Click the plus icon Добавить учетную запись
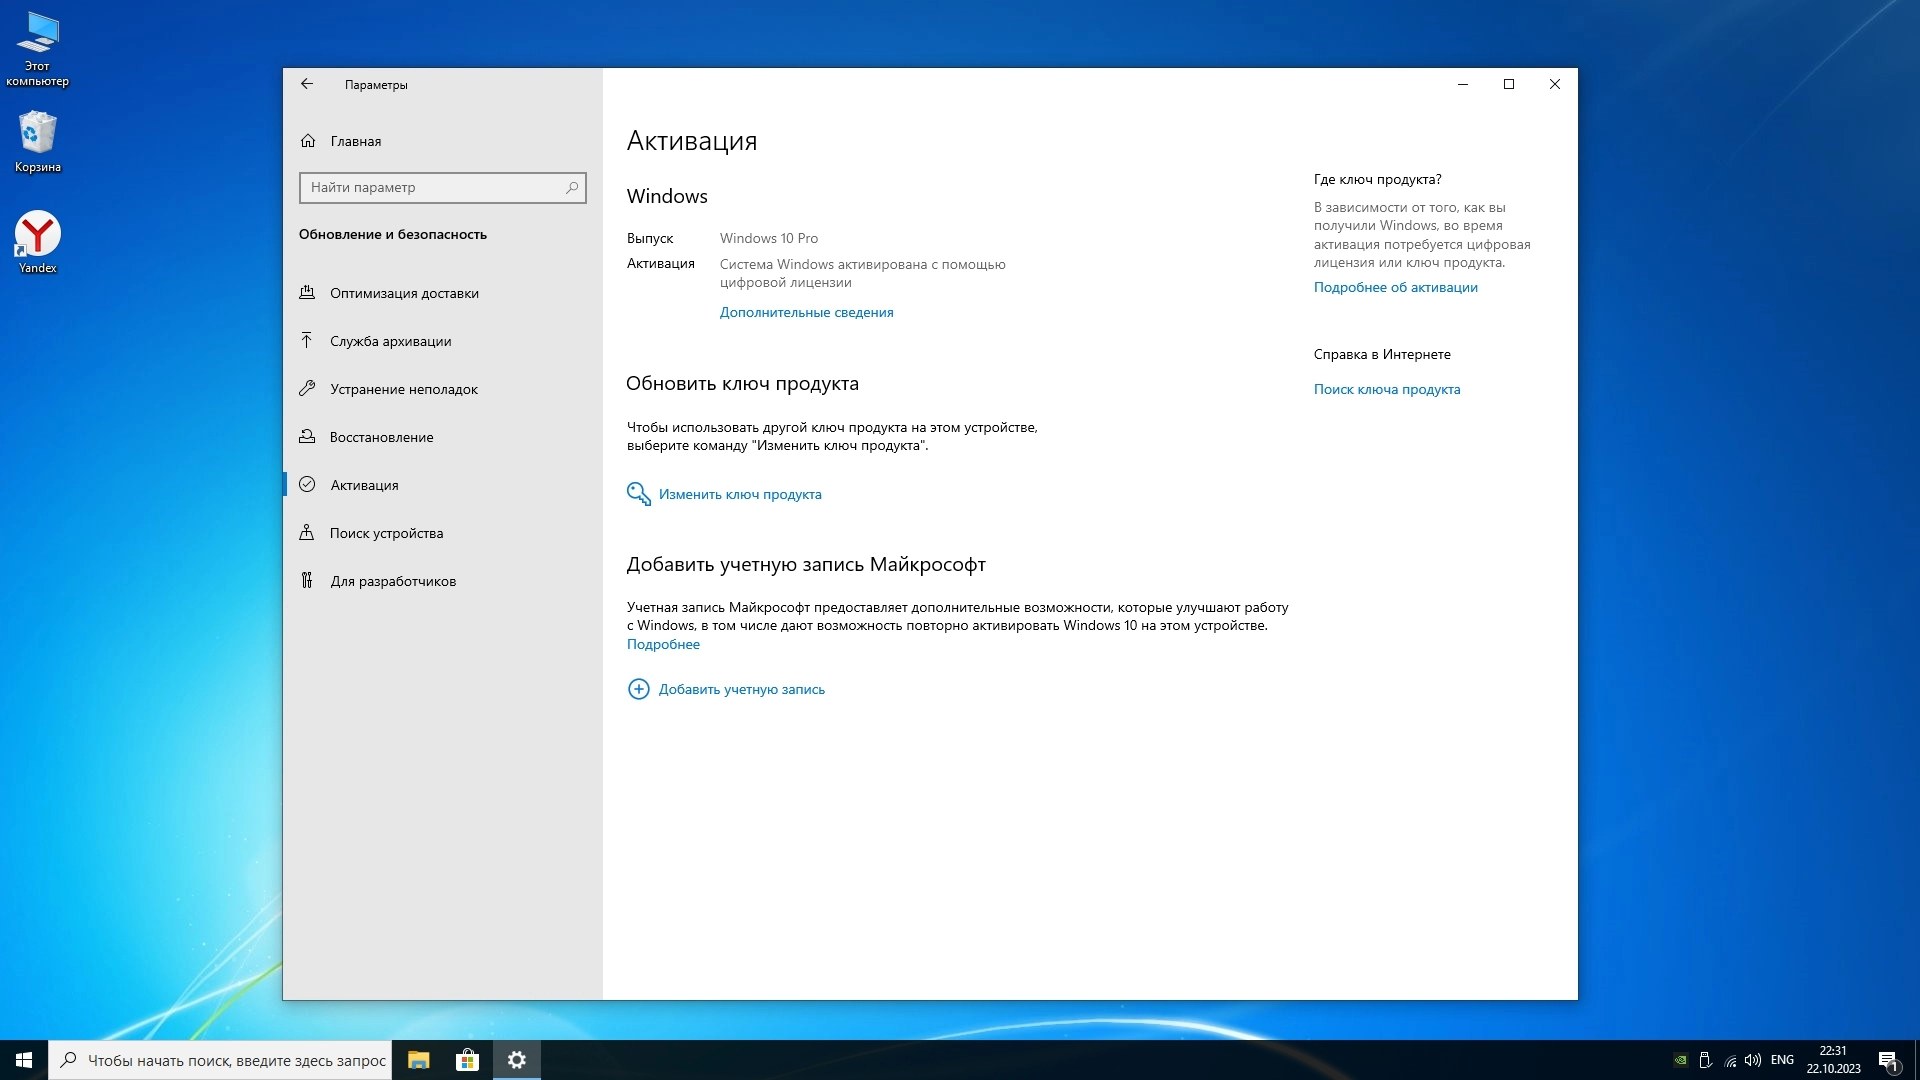 click(x=638, y=689)
